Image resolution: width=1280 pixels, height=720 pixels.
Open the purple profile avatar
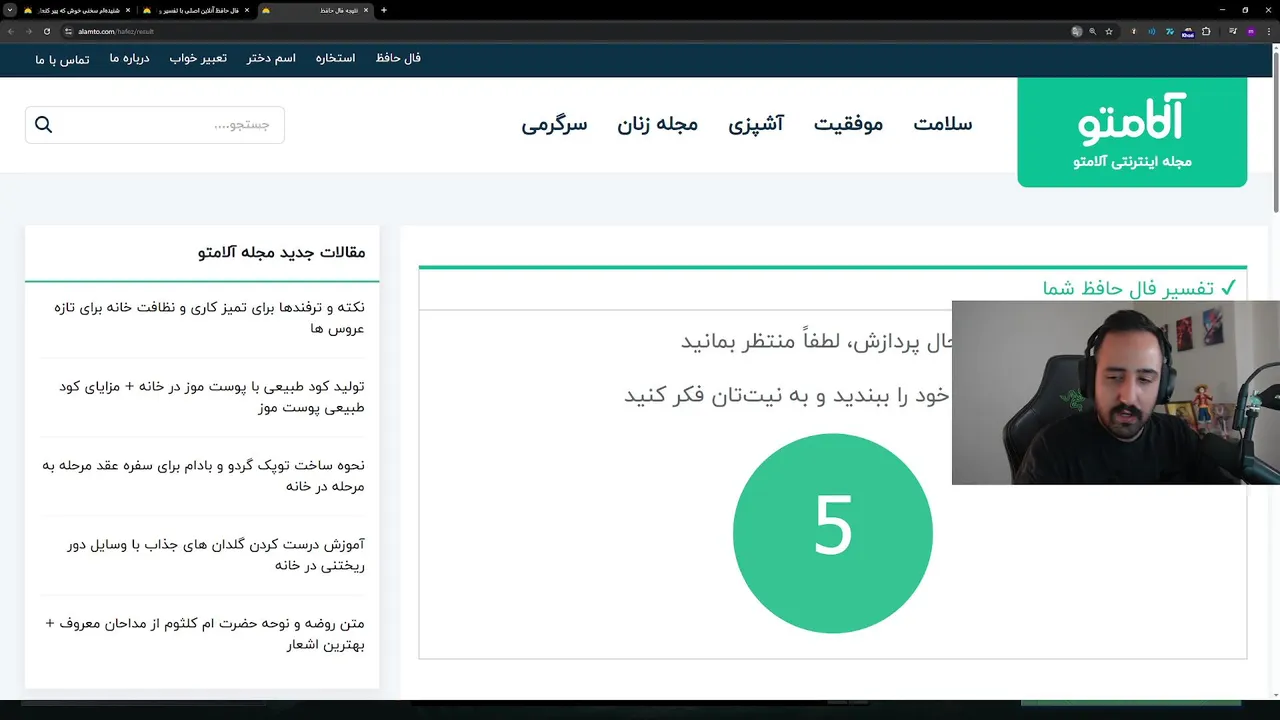tap(1251, 31)
